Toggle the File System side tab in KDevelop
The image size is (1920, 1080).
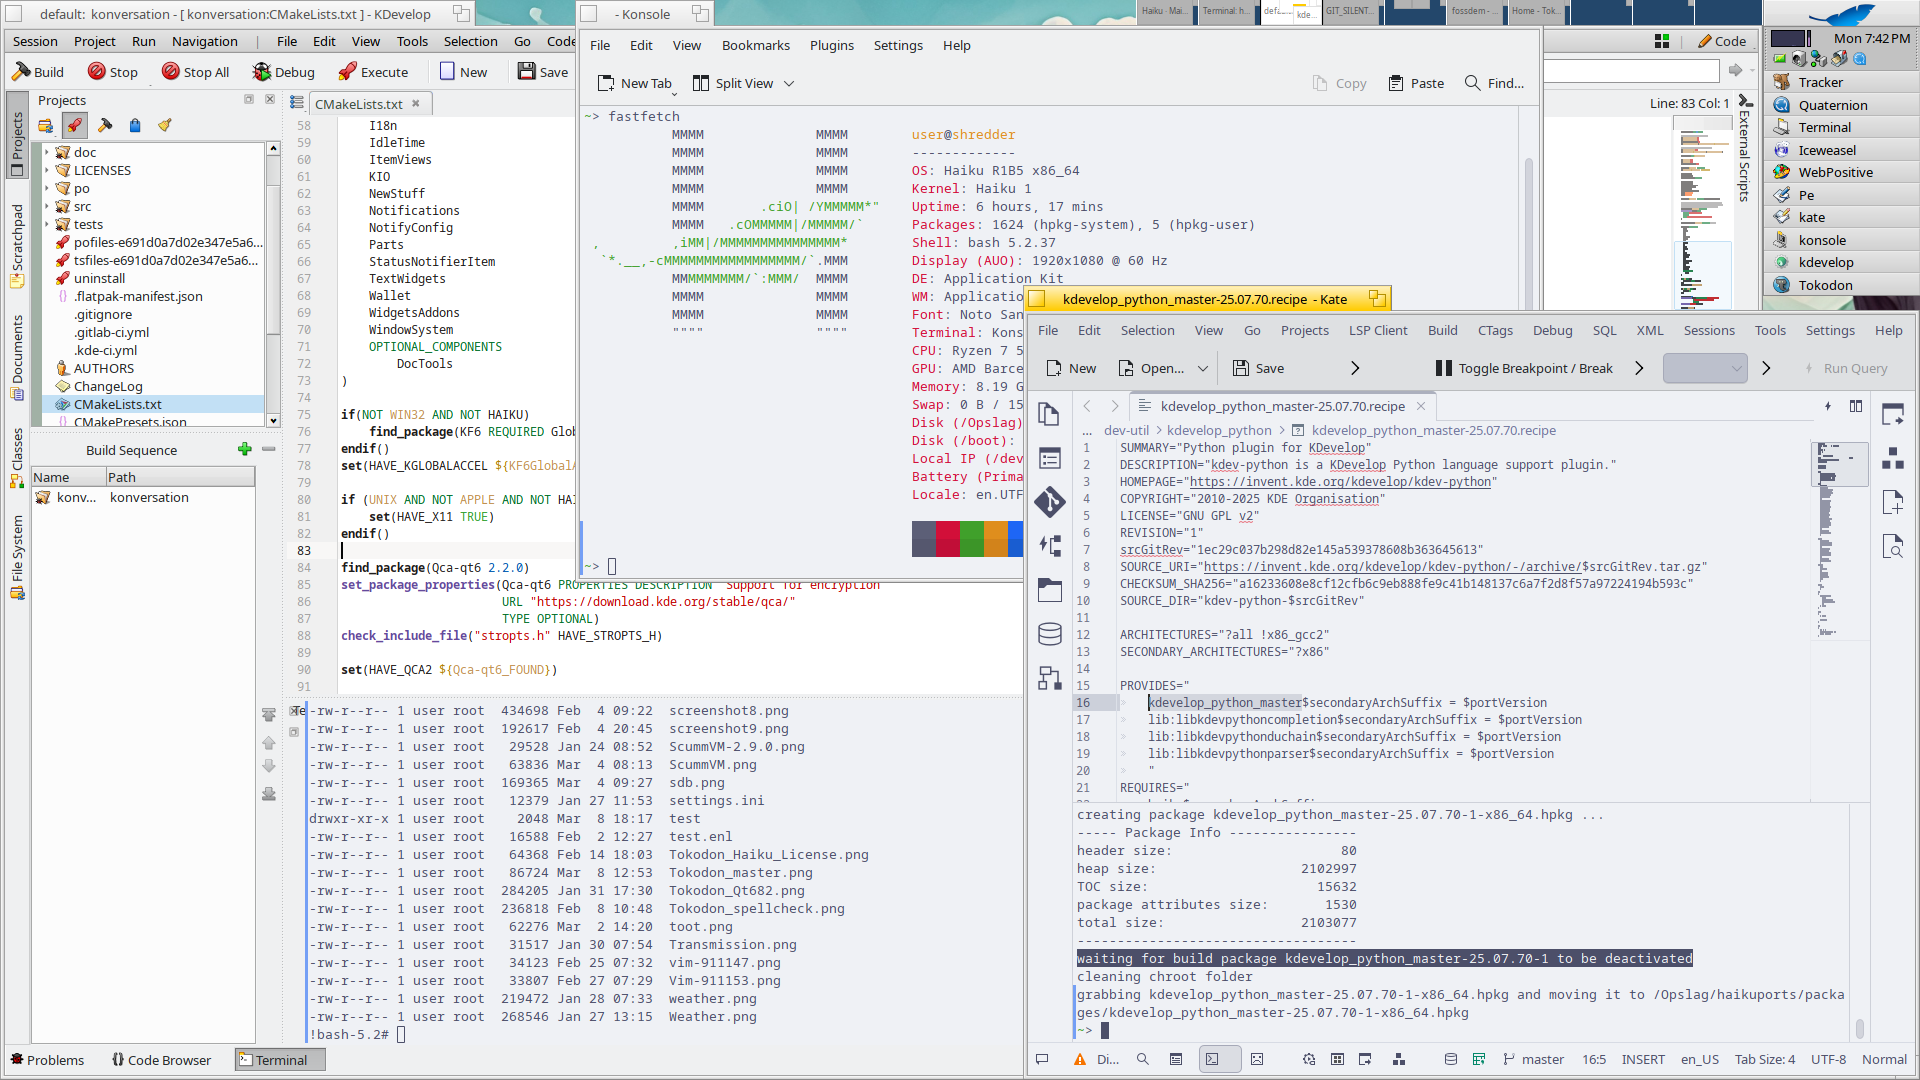[x=17, y=557]
